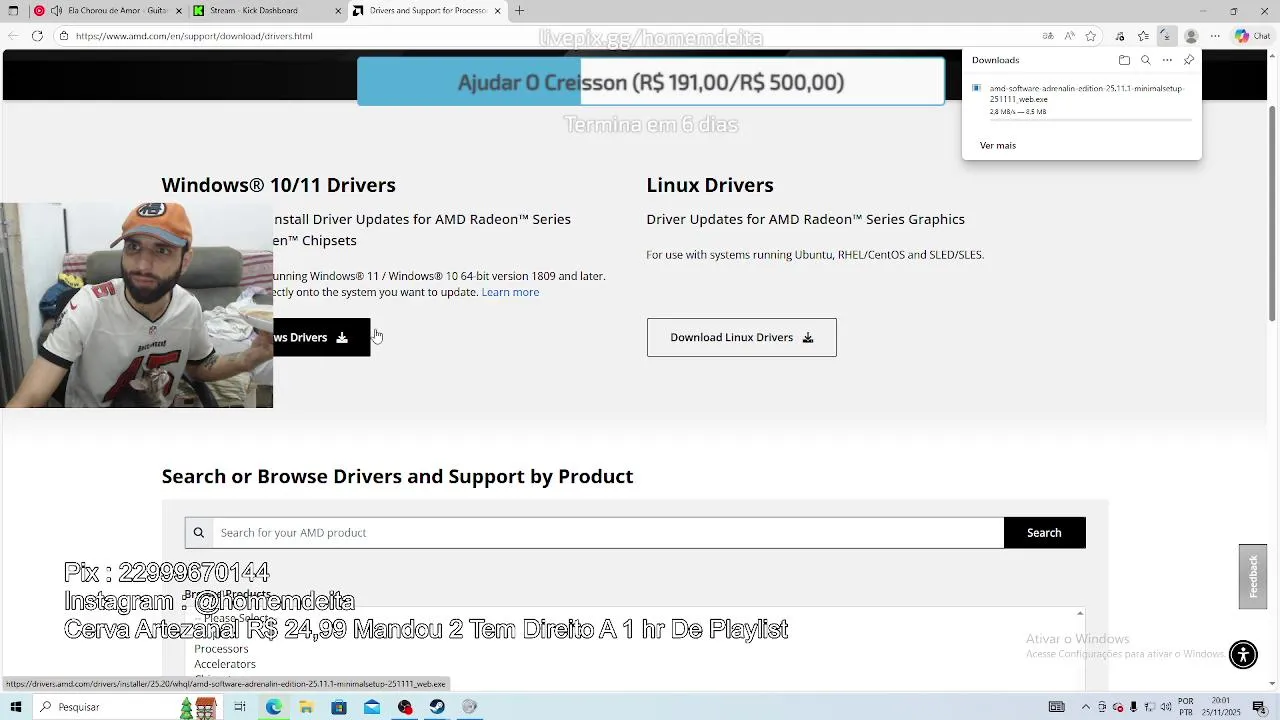Viewport: 1280px width, 720px height.
Task: Open the notification center icon
Action: 1259,707
